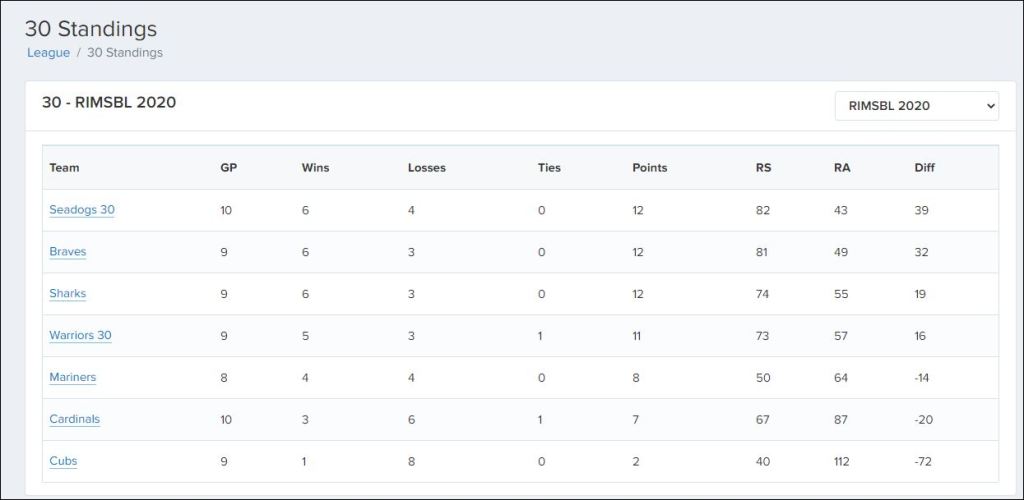This screenshot has height=500, width=1024.
Task: View the Cubs team page
Action: (x=63, y=462)
